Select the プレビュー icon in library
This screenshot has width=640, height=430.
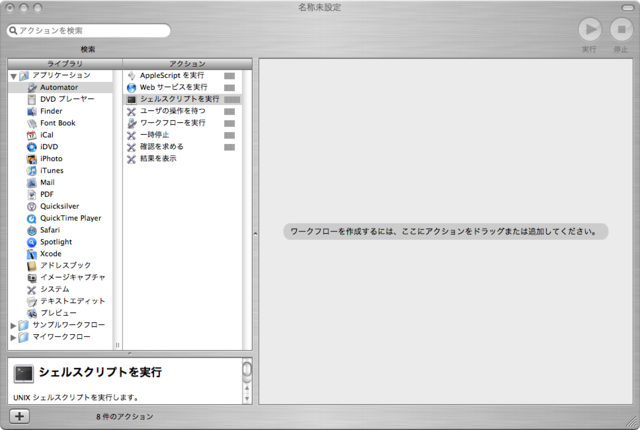(32, 313)
